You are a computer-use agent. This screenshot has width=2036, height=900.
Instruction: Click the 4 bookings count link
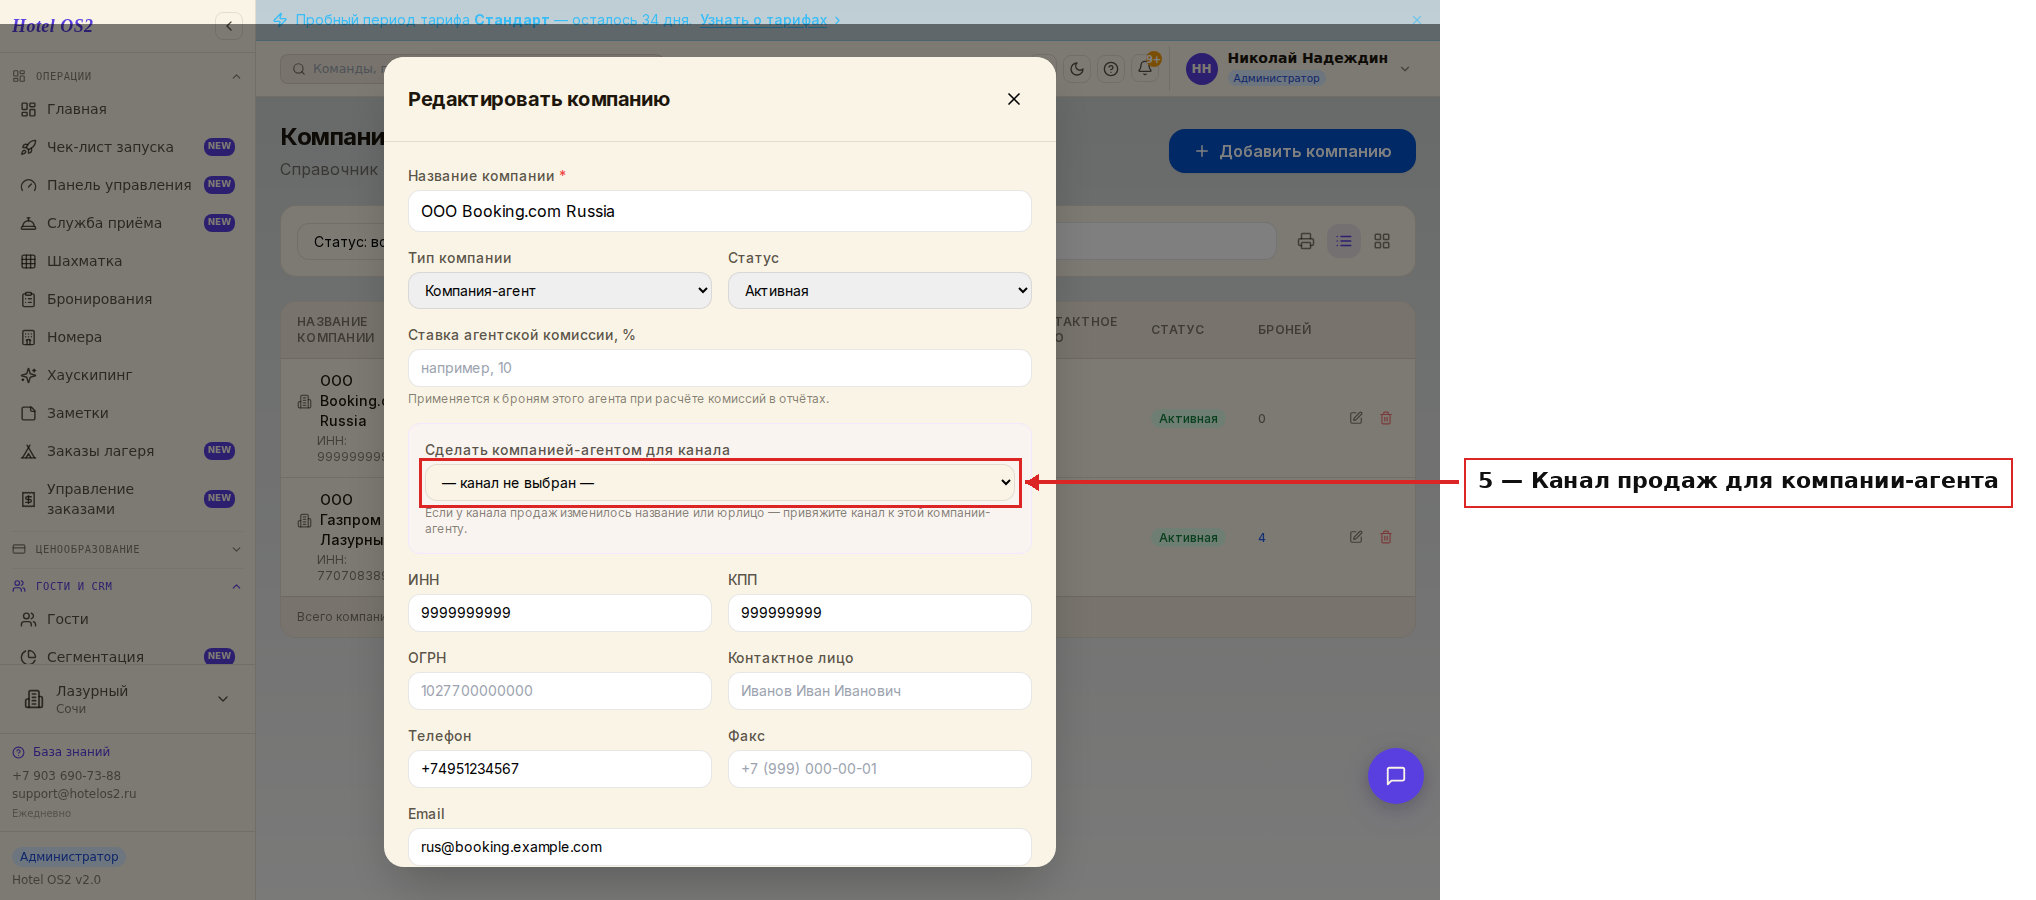[1262, 537]
